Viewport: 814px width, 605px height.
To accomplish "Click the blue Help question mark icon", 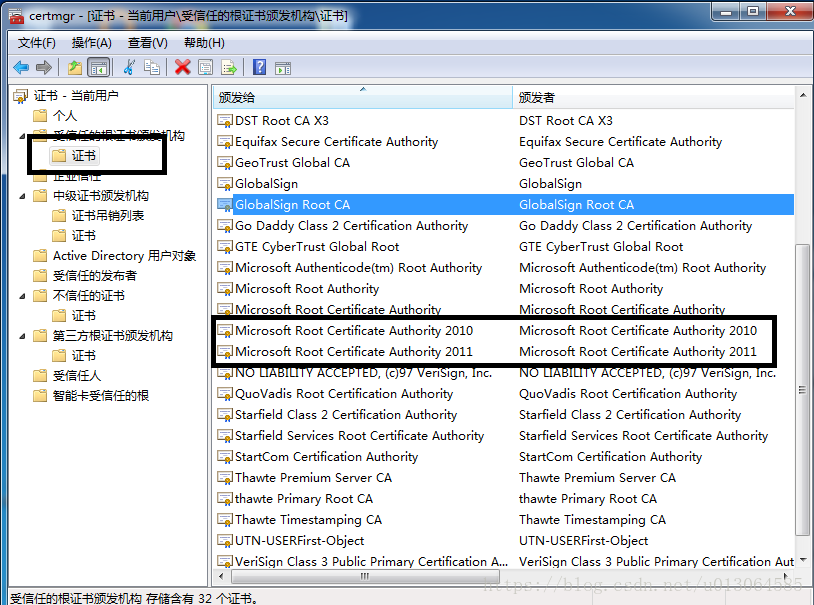I will [259, 67].
